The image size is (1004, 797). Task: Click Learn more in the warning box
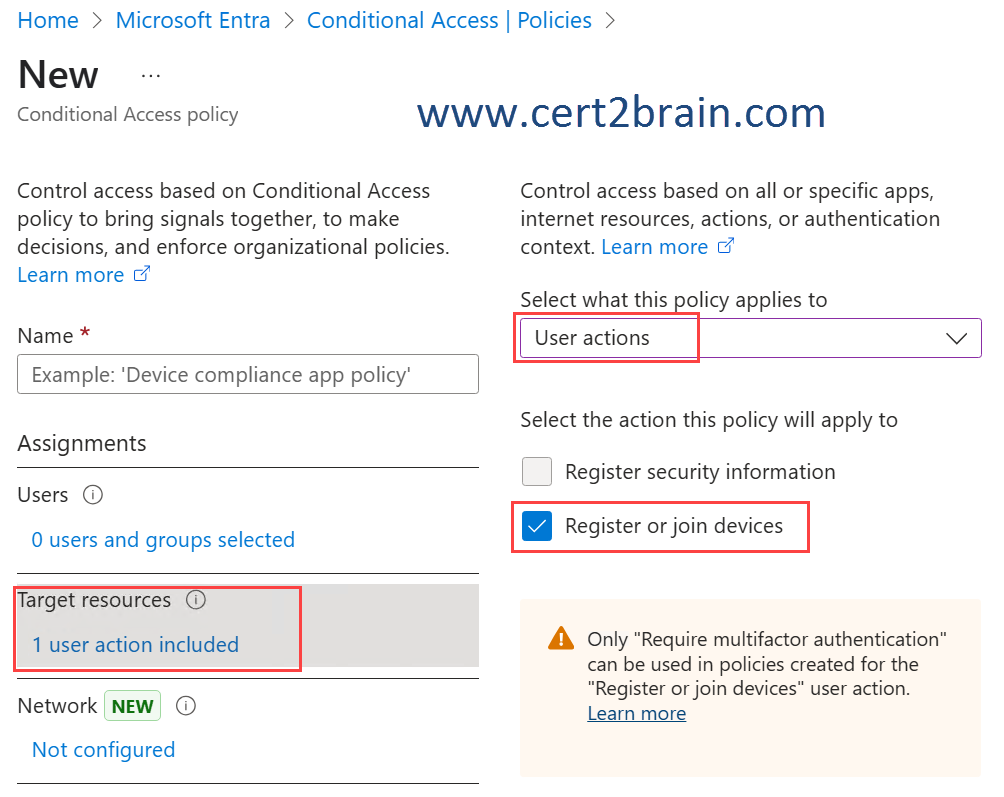636,713
